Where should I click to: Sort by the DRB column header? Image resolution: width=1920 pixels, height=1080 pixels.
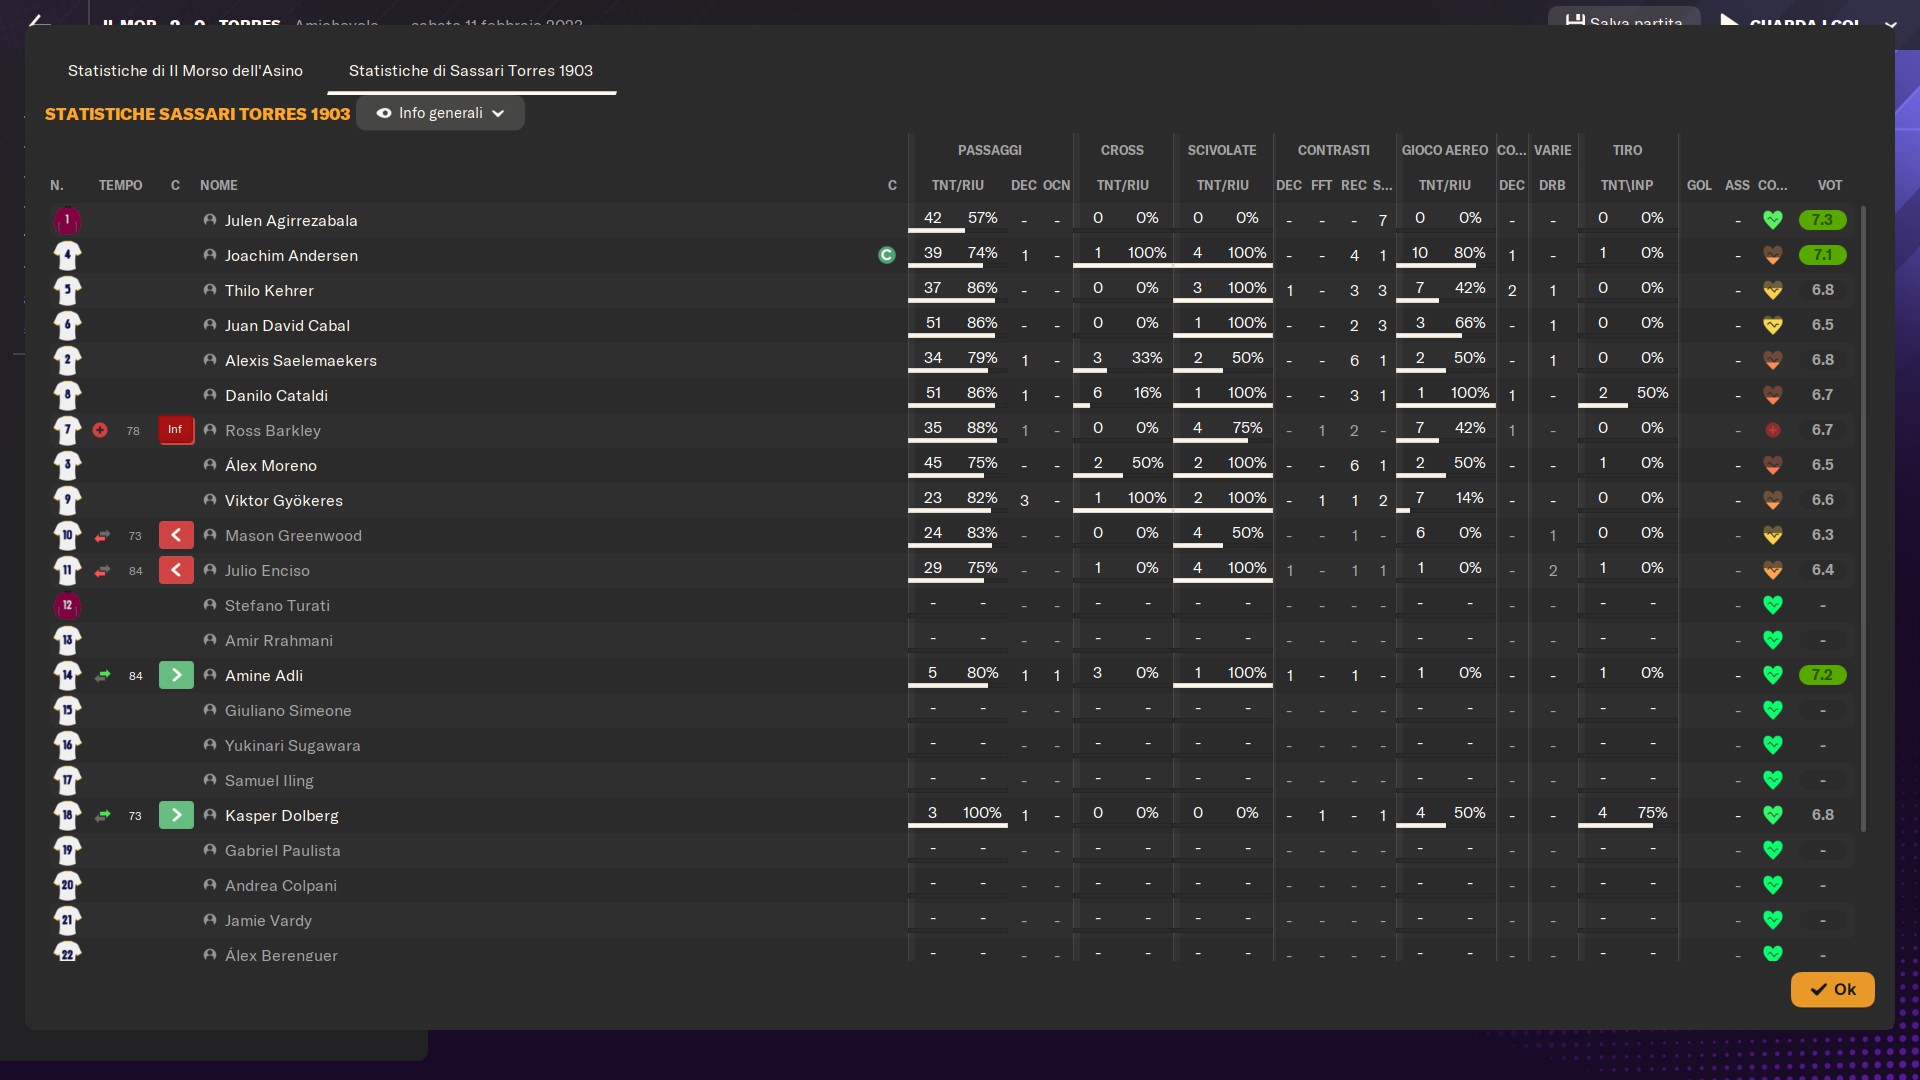pyautogui.click(x=1552, y=185)
